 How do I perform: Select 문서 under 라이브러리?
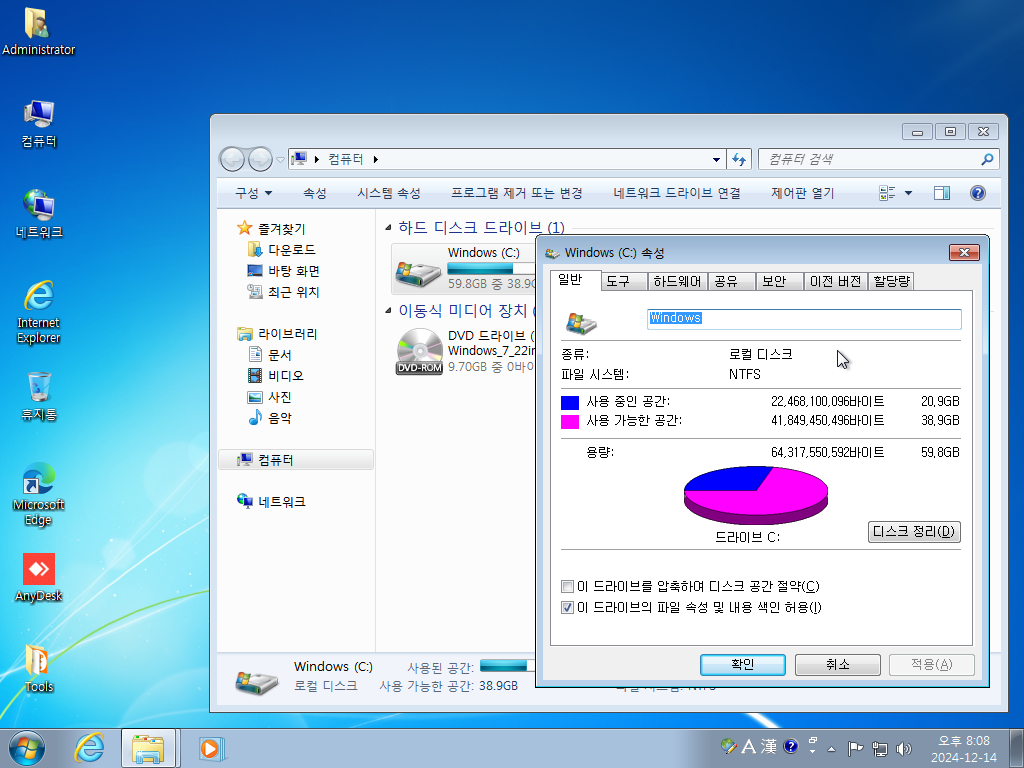[x=270, y=355]
